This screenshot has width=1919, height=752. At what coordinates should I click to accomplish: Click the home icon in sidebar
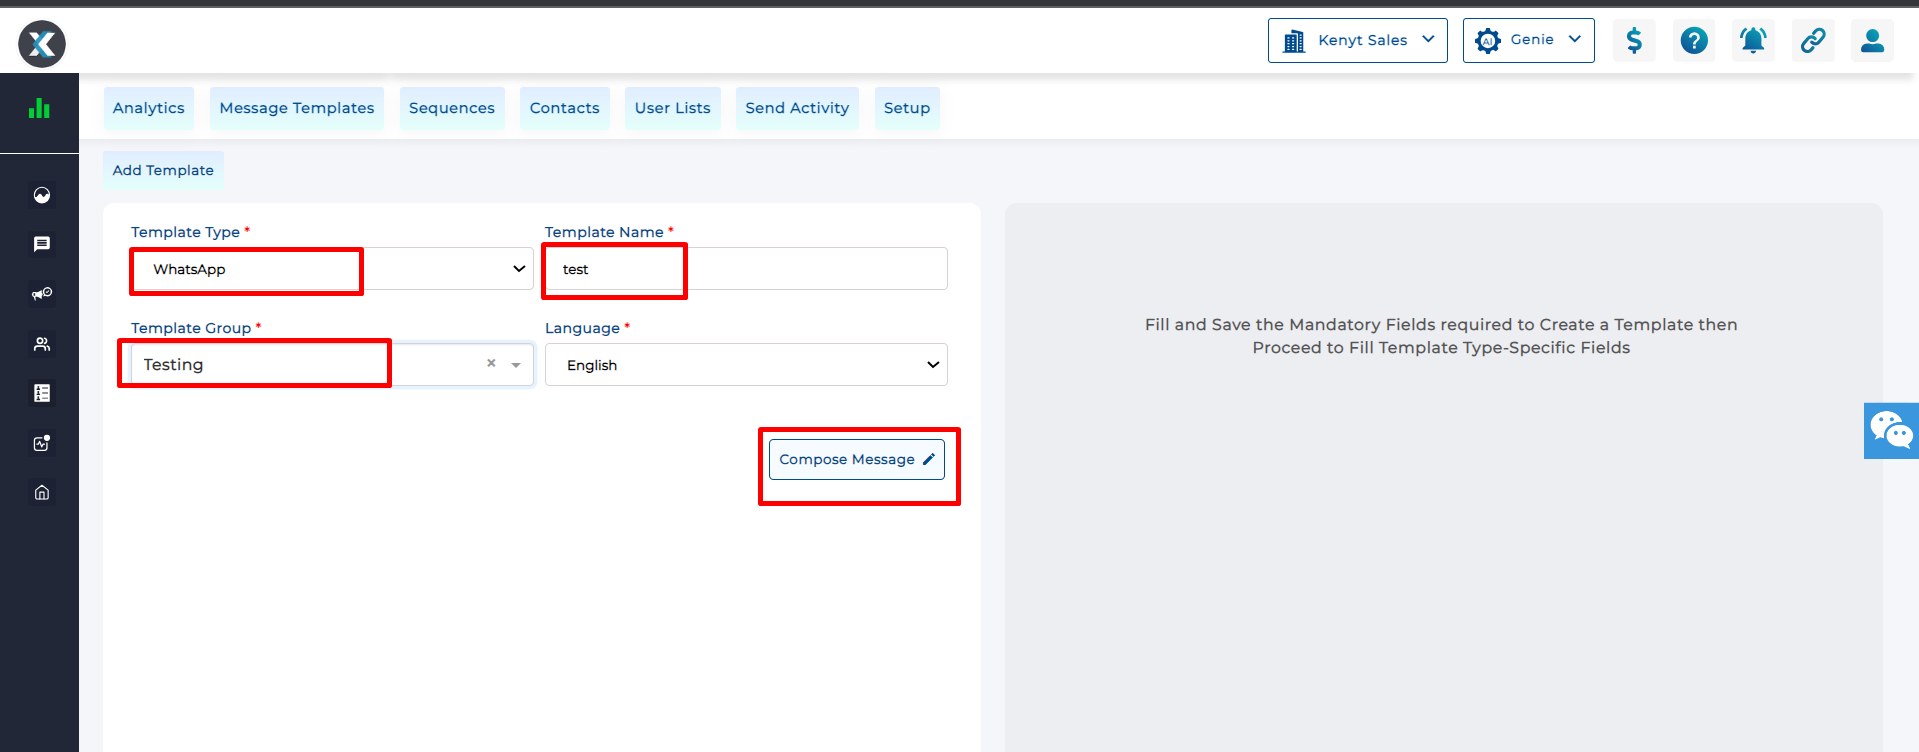click(x=41, y=492)
